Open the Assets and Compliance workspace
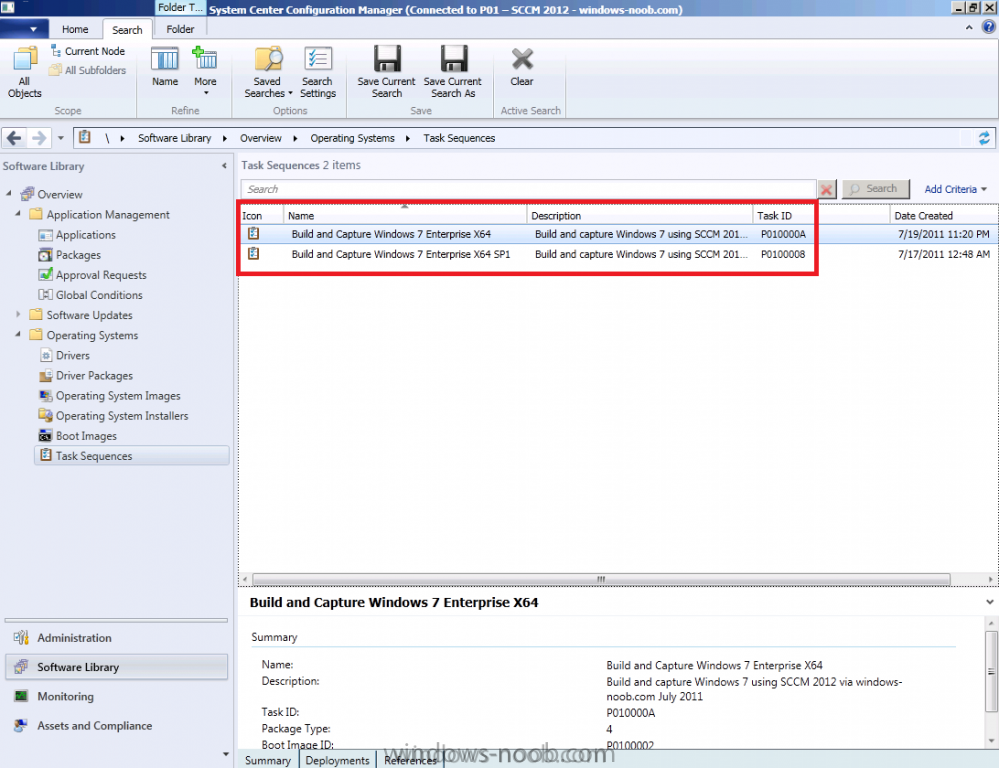This screenshot has width=999, height=768. pyautogui.click(x=117, y=726)
